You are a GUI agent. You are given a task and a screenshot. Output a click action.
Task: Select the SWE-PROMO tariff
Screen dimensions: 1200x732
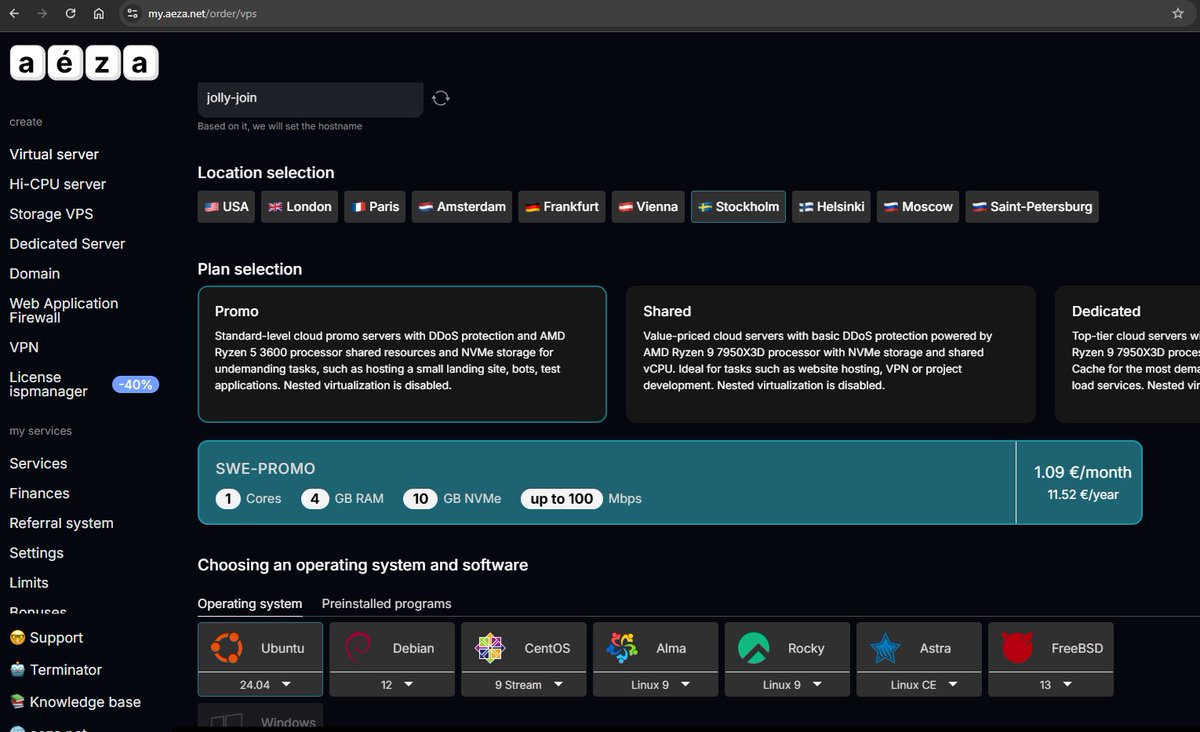(x=670, y=482)
